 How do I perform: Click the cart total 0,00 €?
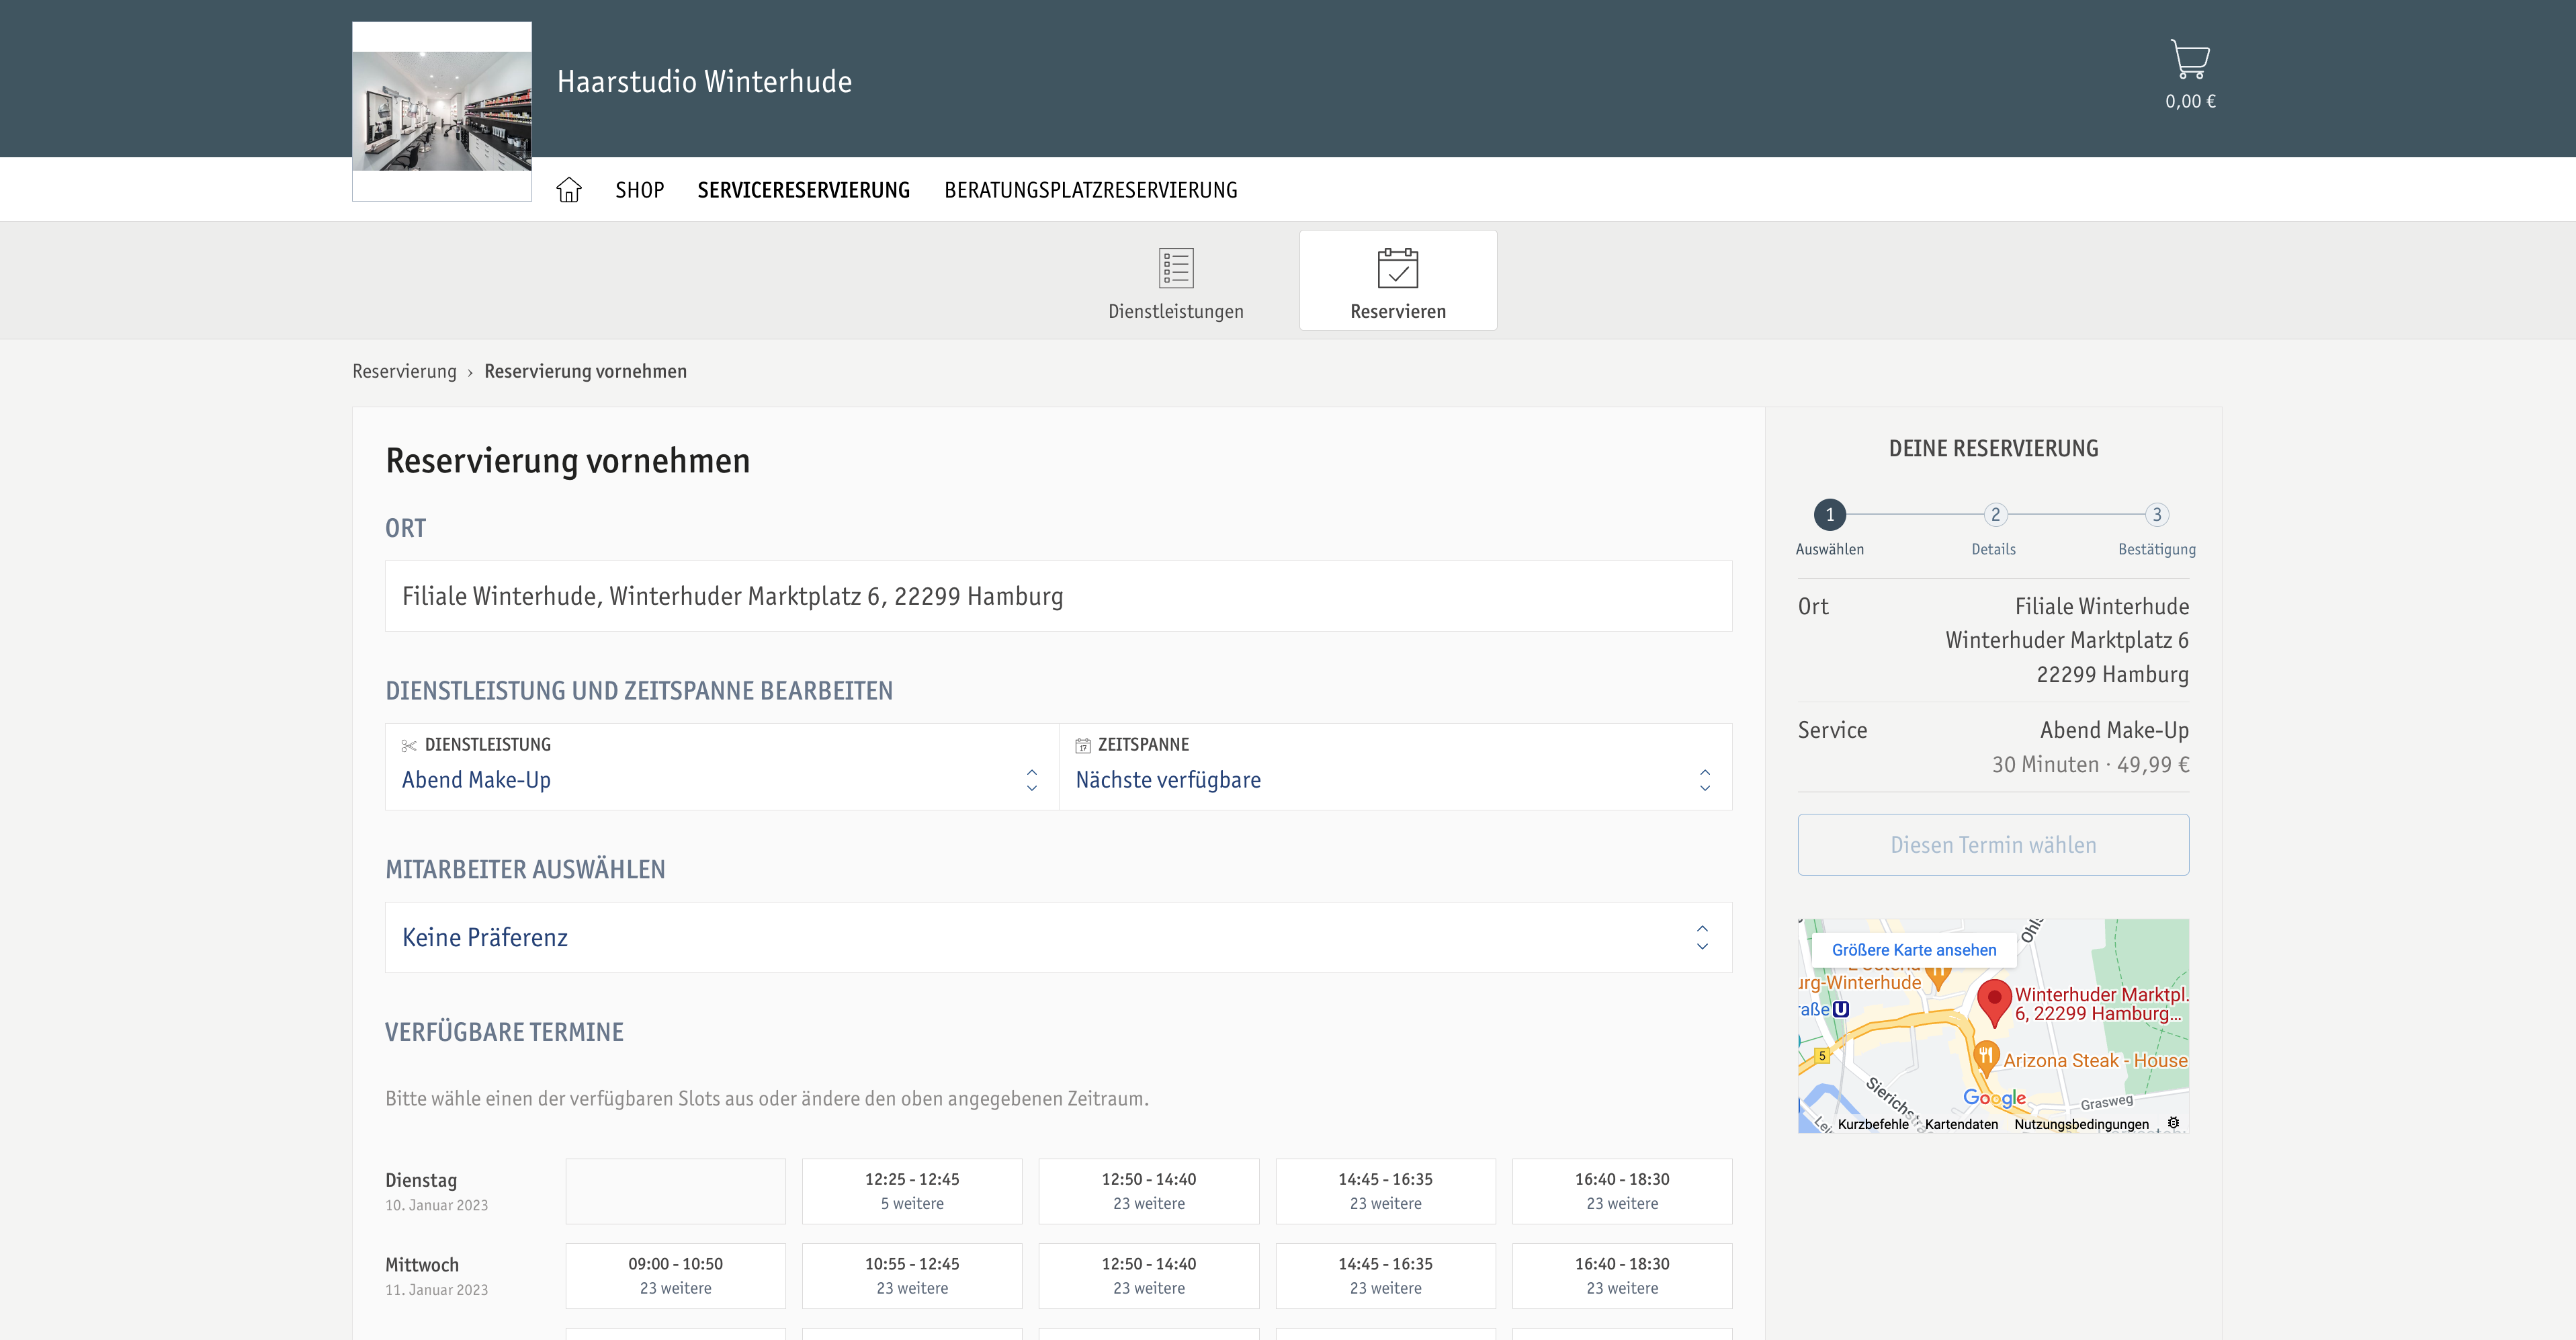2190,101
